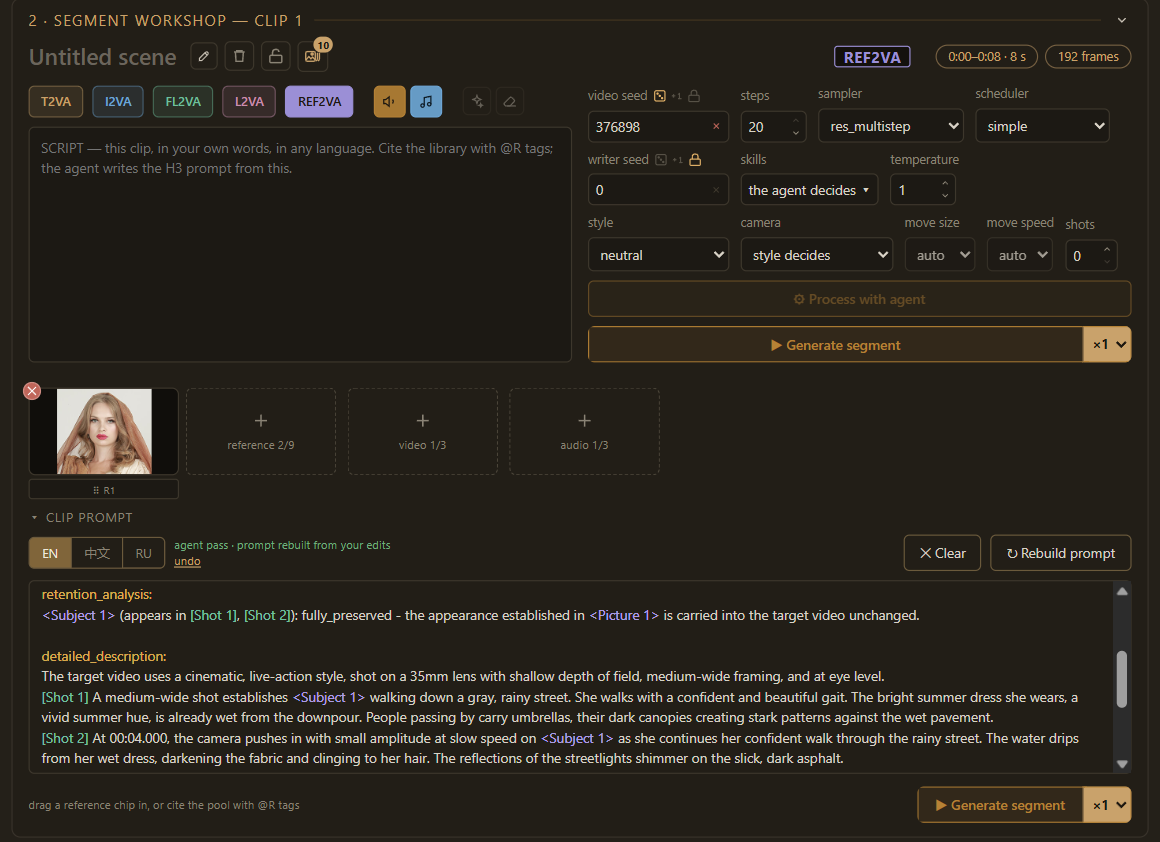The image size is (1160, 842).
Task: Click the 192 frames badge
Action: tap(1088, 56)
